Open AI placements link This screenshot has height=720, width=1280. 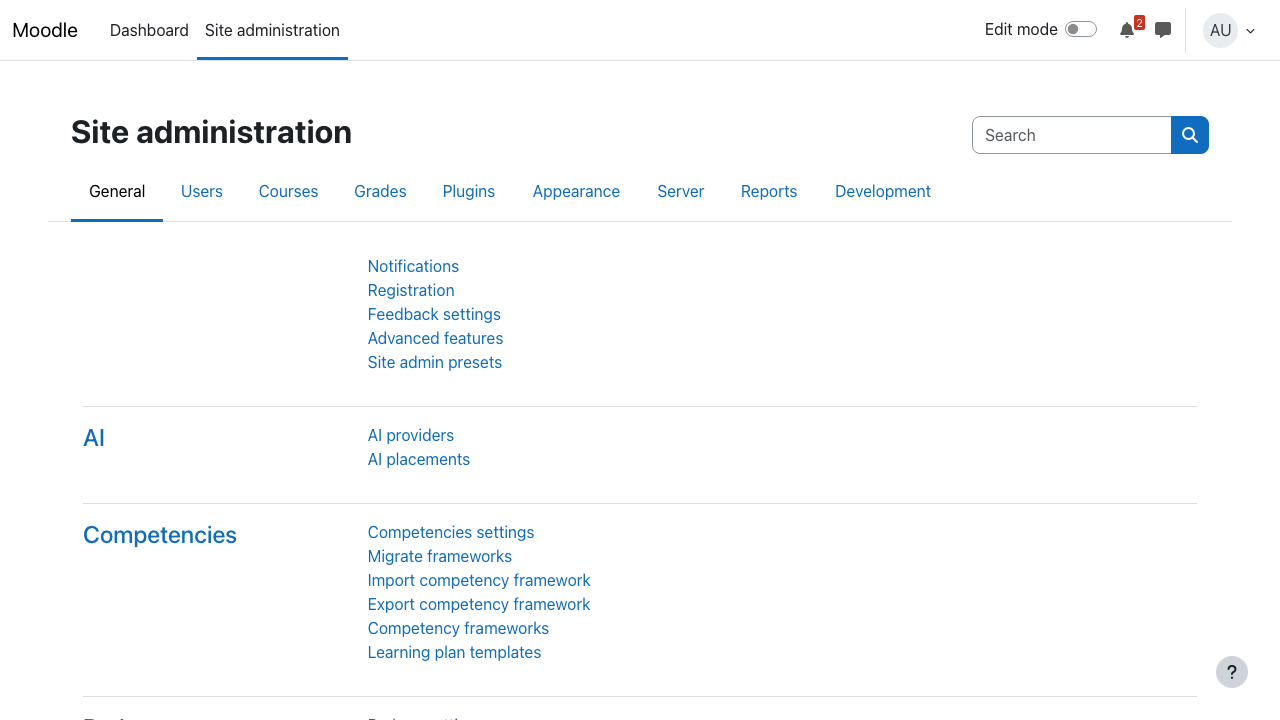[x=419, y=459]
